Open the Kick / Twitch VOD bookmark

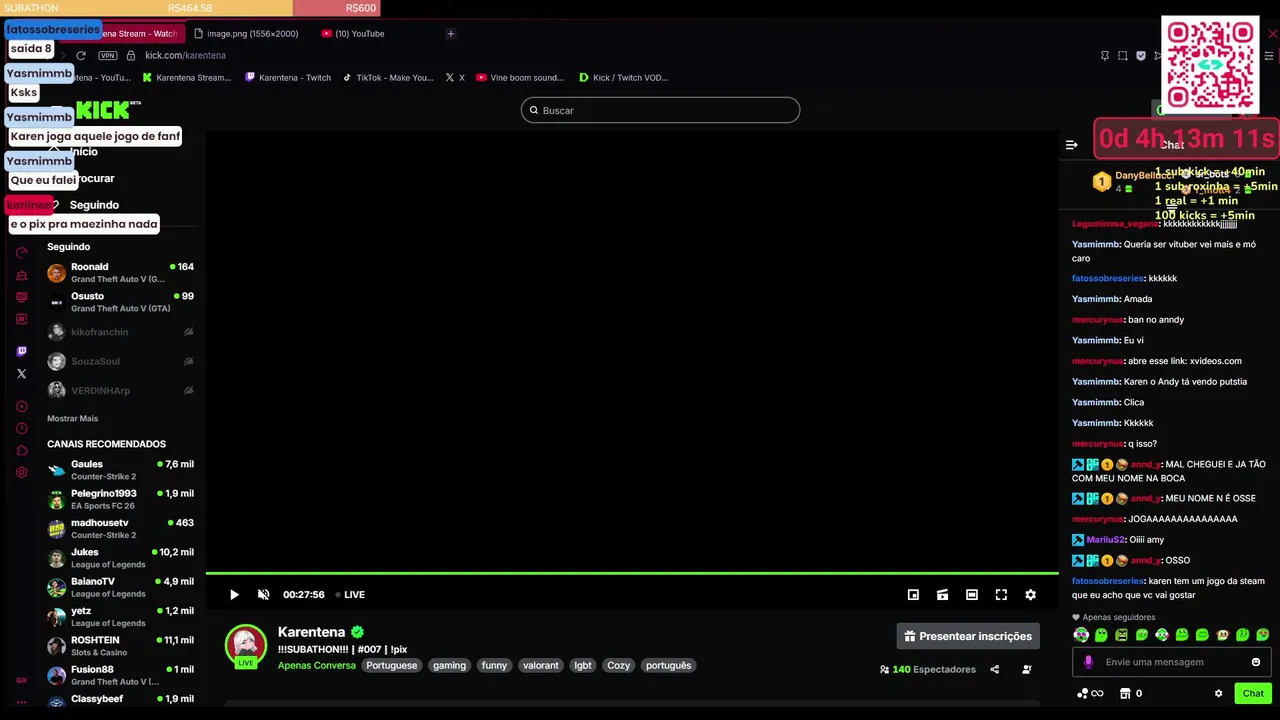(x=624, y=78)
